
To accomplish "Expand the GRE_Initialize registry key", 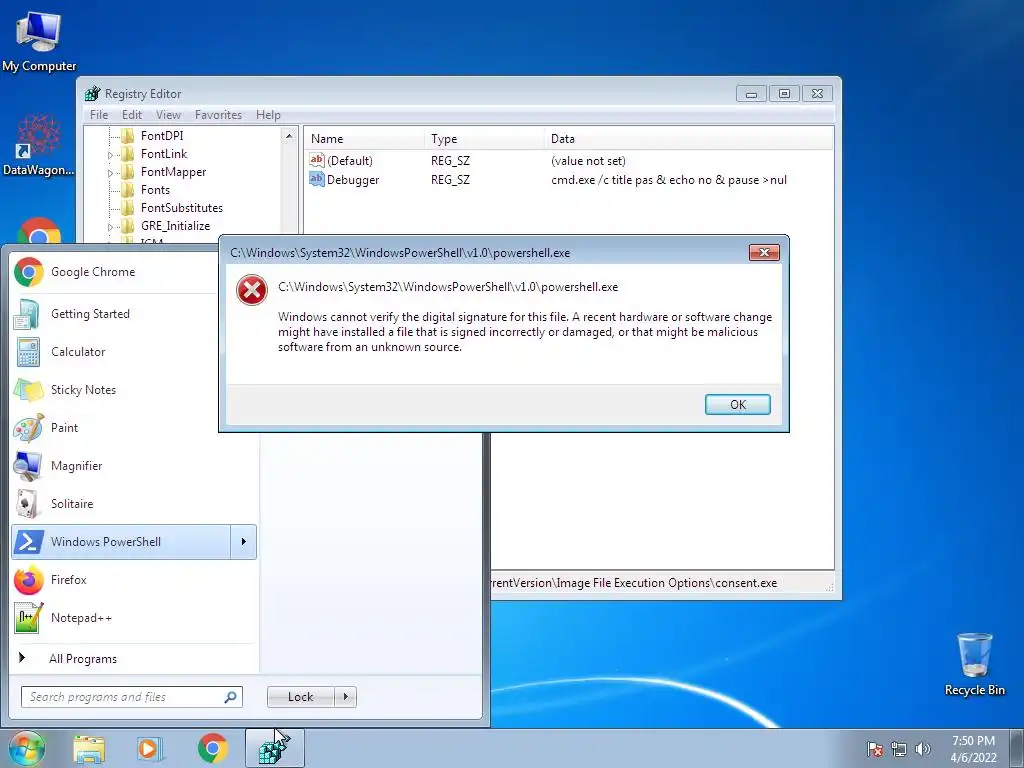I will tap(110, 227).
